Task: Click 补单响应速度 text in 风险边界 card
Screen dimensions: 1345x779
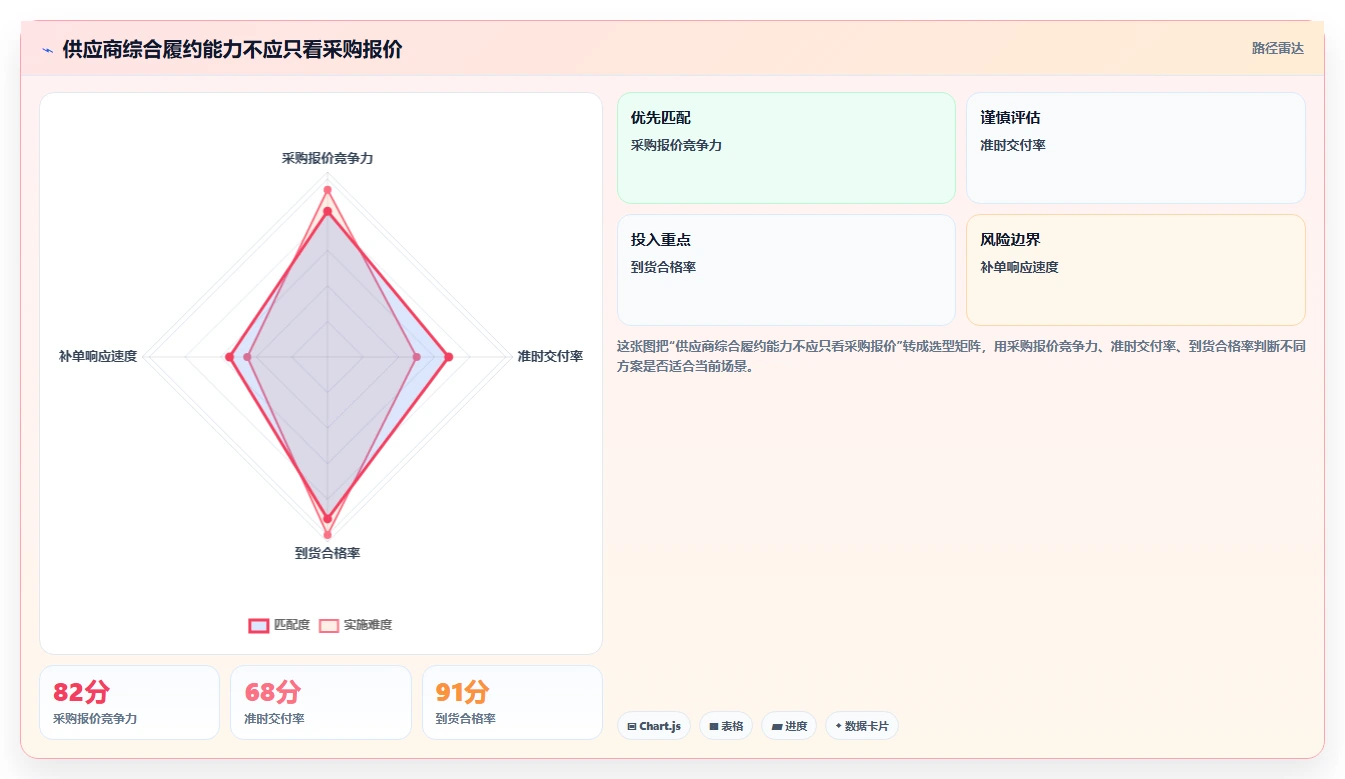Action: [x=1019, y=267]
